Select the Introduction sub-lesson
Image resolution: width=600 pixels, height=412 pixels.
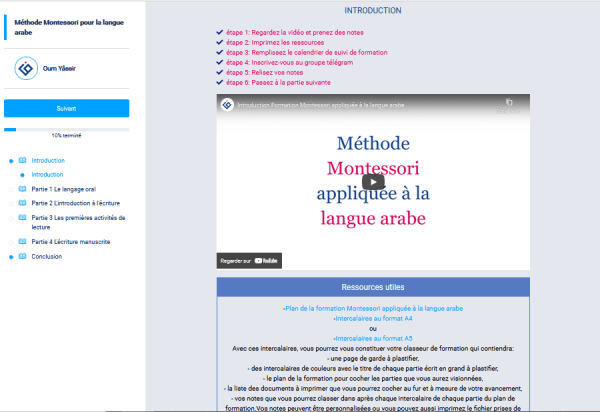[47, 174]
